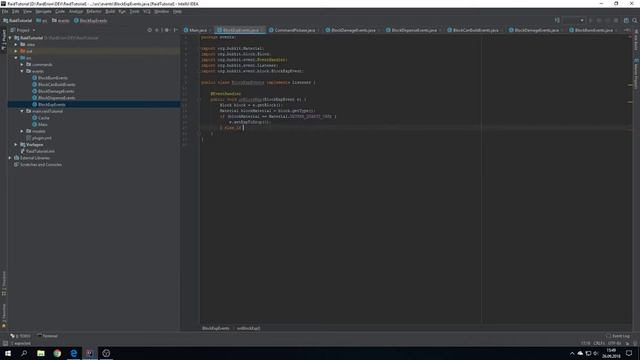Start debugging the selected configuration

coord(599,20)
